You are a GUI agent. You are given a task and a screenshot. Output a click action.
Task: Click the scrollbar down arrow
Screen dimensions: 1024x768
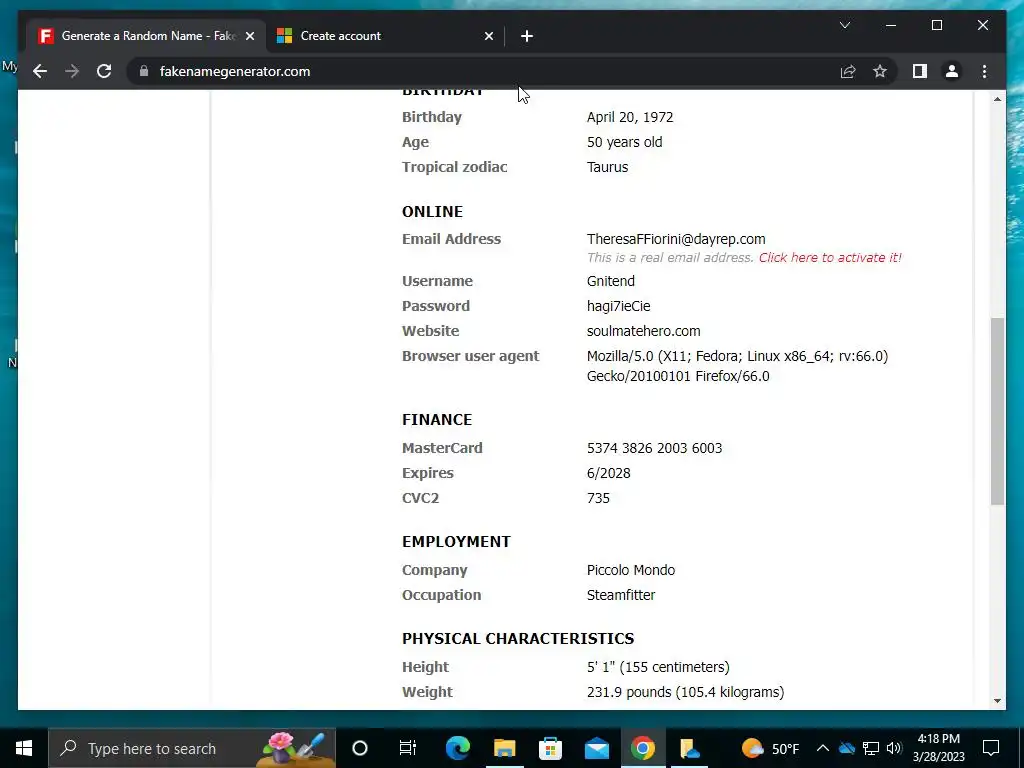[997, 701]
